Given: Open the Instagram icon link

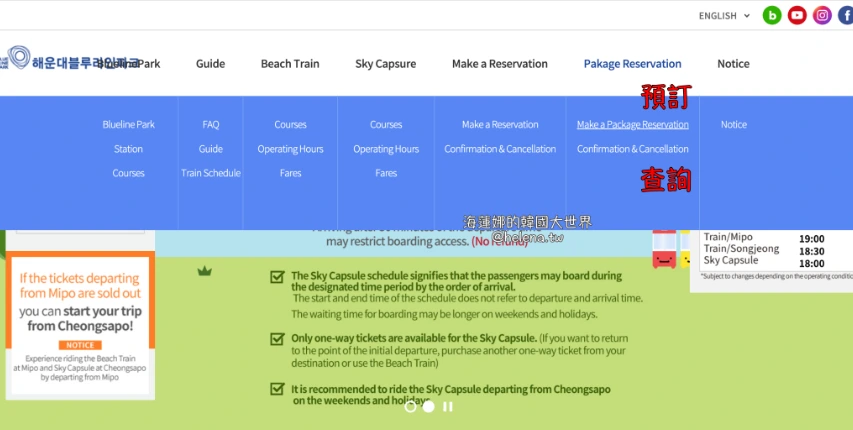Looking at the screenshot, I should [x=822, y=15].
